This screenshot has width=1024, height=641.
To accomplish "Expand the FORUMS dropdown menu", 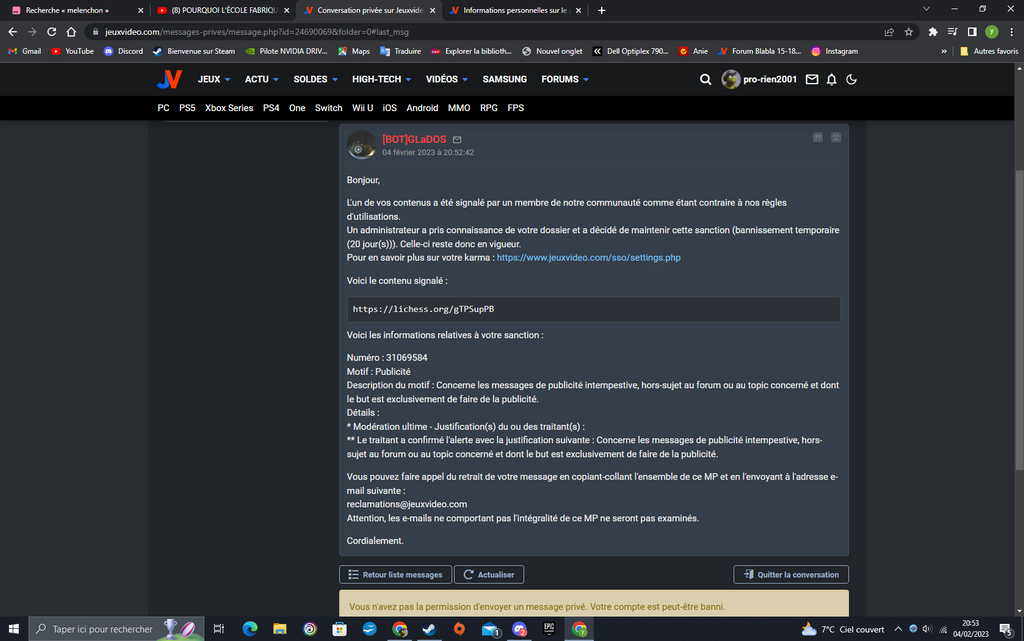I will [565, 79].
